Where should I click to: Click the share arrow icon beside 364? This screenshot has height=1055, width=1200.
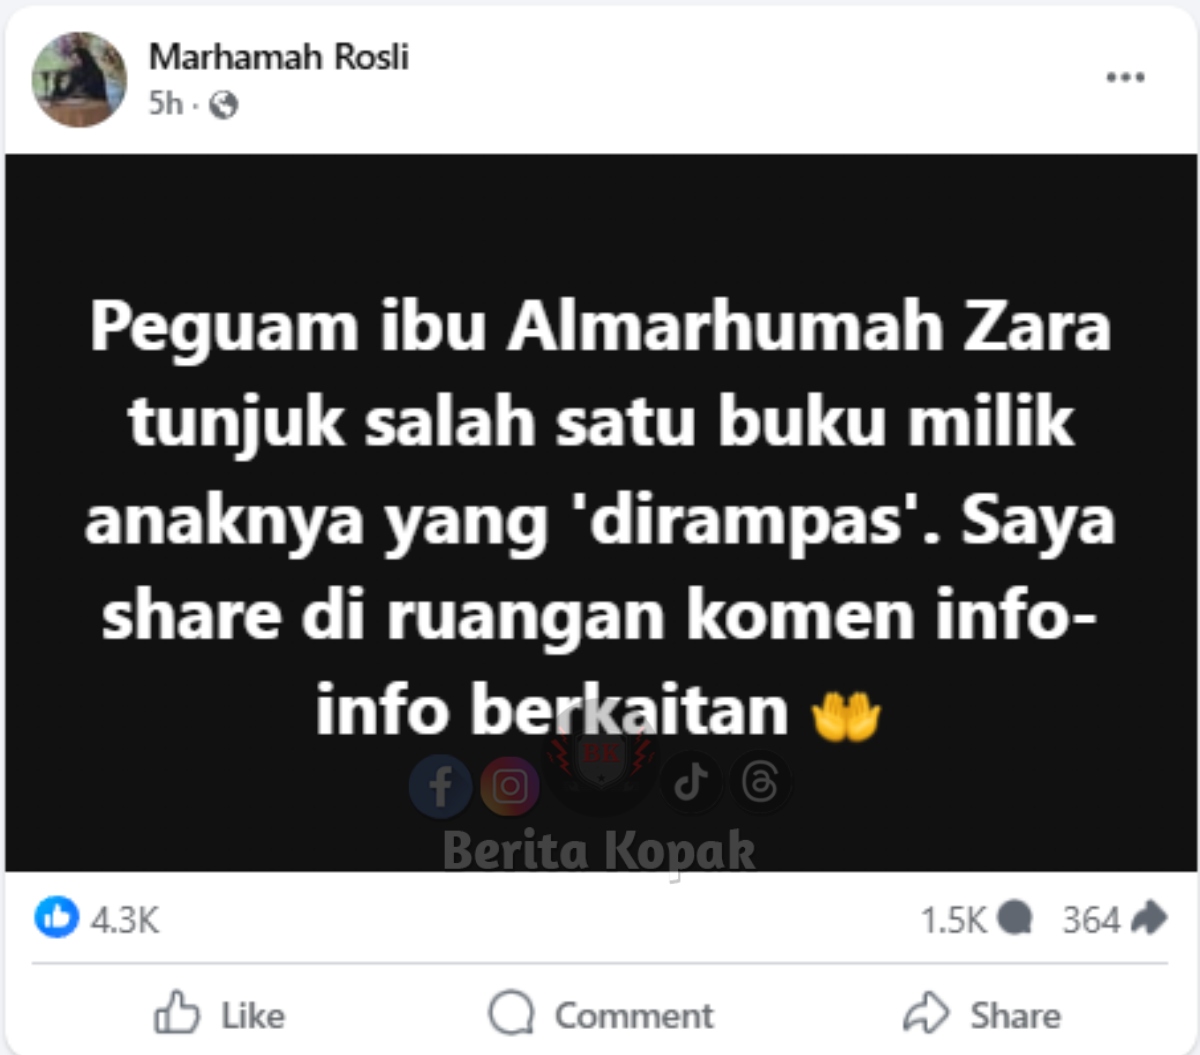(1147, 917)
